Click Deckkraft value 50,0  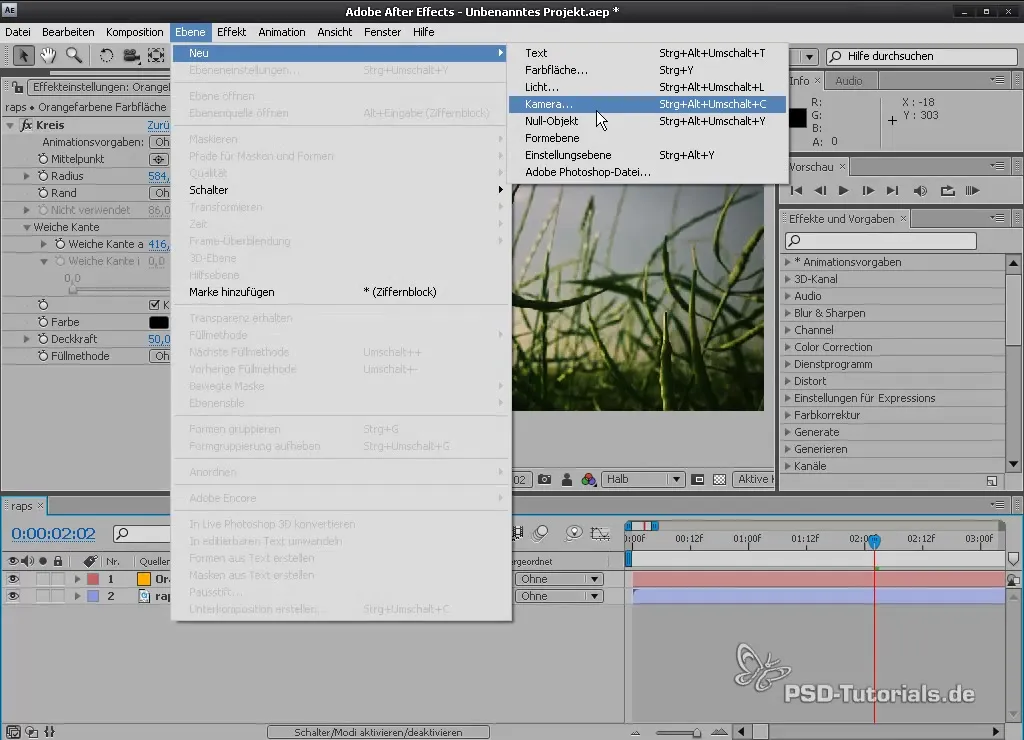pos(159,339)
